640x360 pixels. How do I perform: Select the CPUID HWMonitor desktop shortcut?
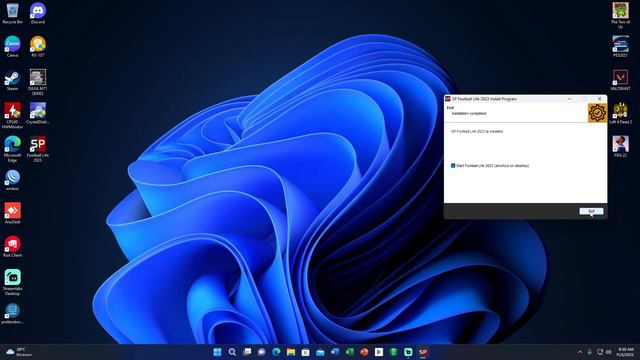[13, 116]
